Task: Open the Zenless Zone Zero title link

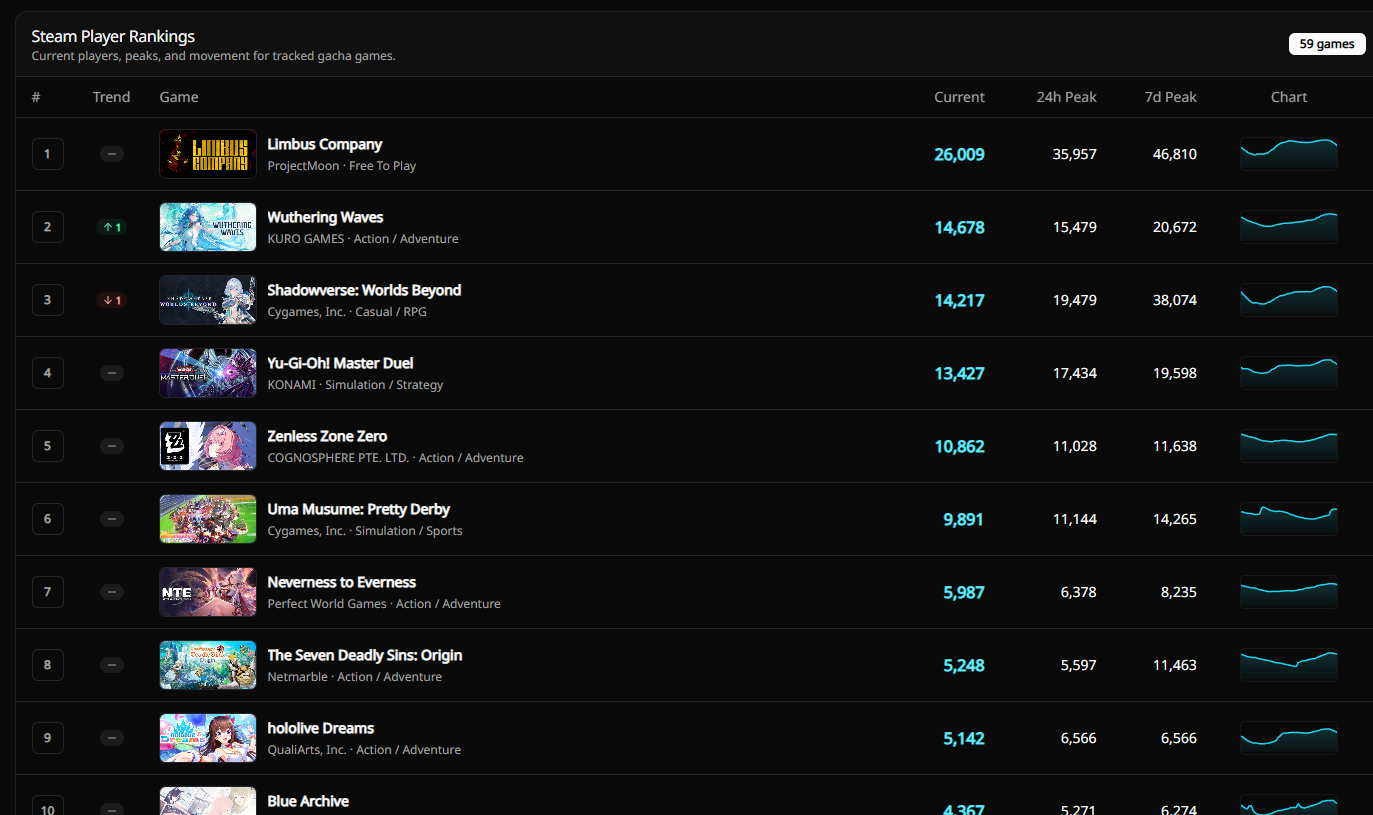Action: click(327, 436)
